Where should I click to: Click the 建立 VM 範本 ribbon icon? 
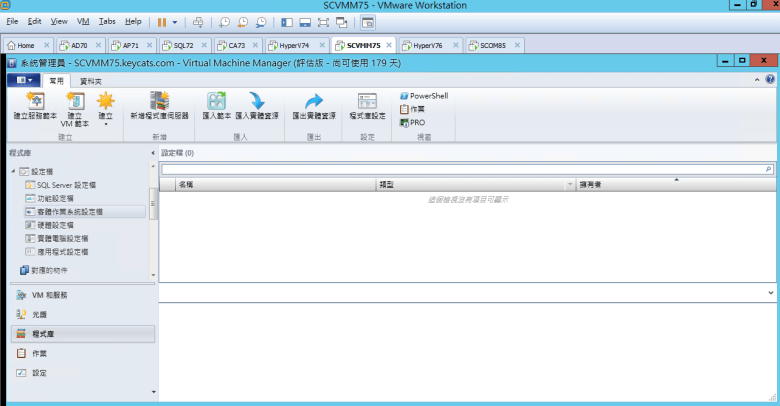coord(75,106)
